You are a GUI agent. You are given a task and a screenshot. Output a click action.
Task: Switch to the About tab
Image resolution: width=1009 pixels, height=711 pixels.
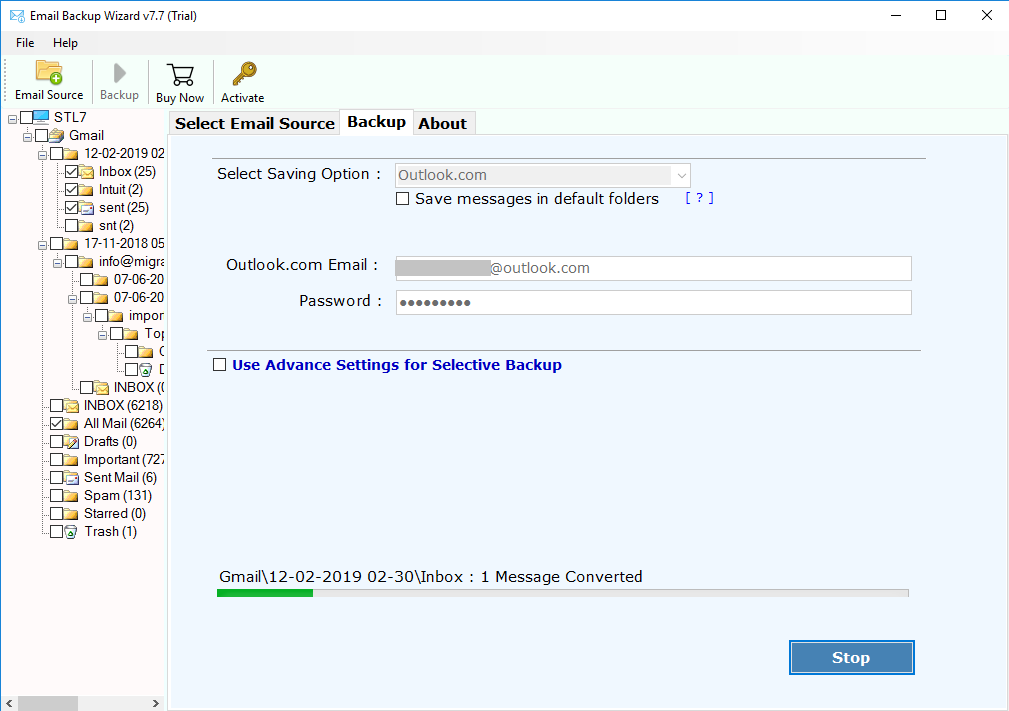click(x=443, y=124)
